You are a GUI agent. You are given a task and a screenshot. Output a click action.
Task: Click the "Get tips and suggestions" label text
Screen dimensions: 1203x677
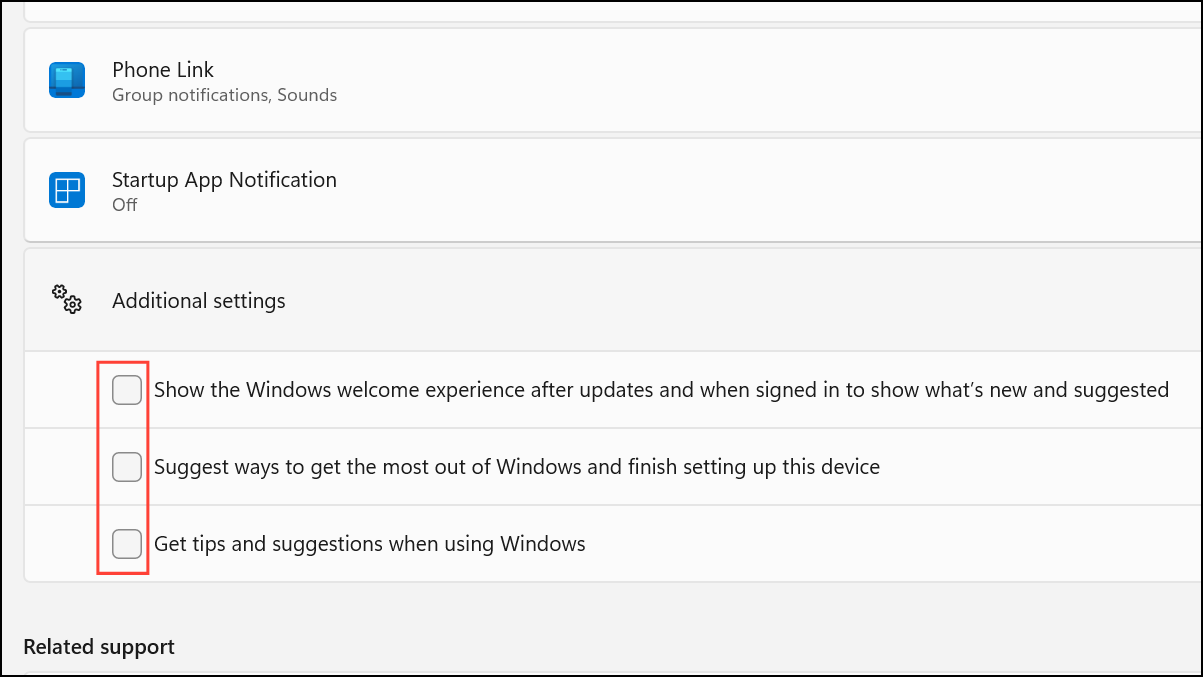coord(370,545)
